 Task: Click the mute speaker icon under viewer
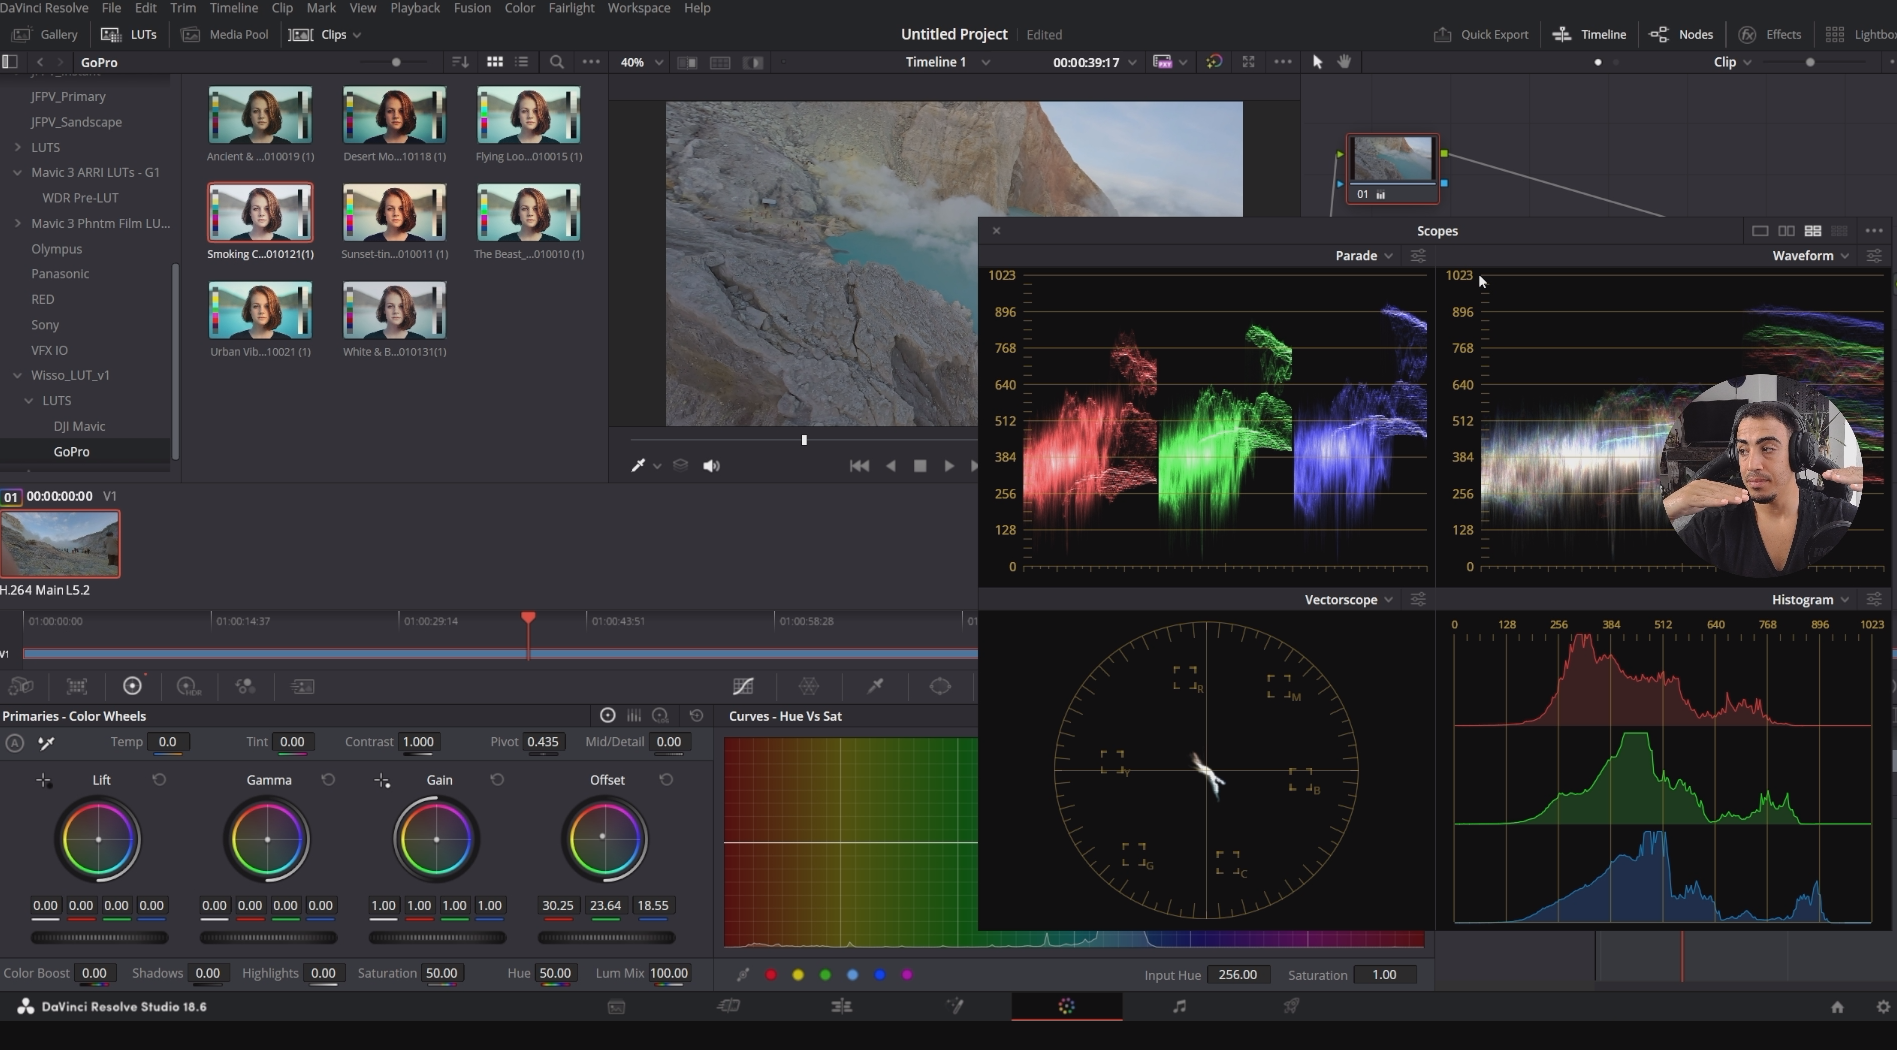click(711, 466)
